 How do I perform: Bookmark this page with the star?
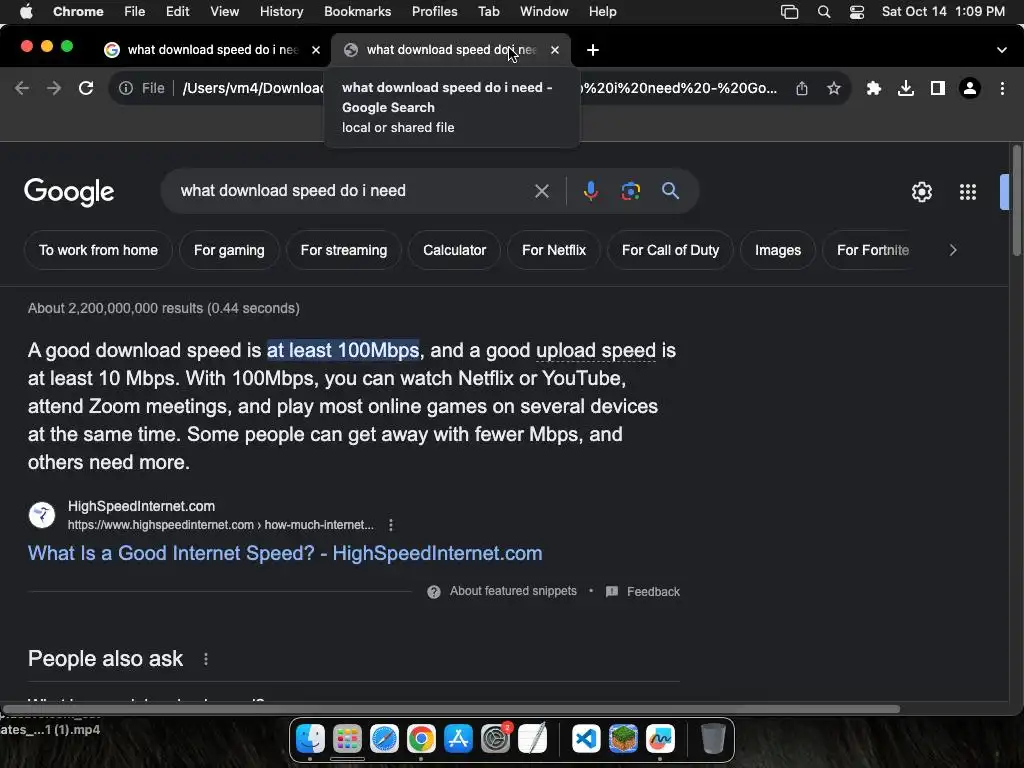833,88
